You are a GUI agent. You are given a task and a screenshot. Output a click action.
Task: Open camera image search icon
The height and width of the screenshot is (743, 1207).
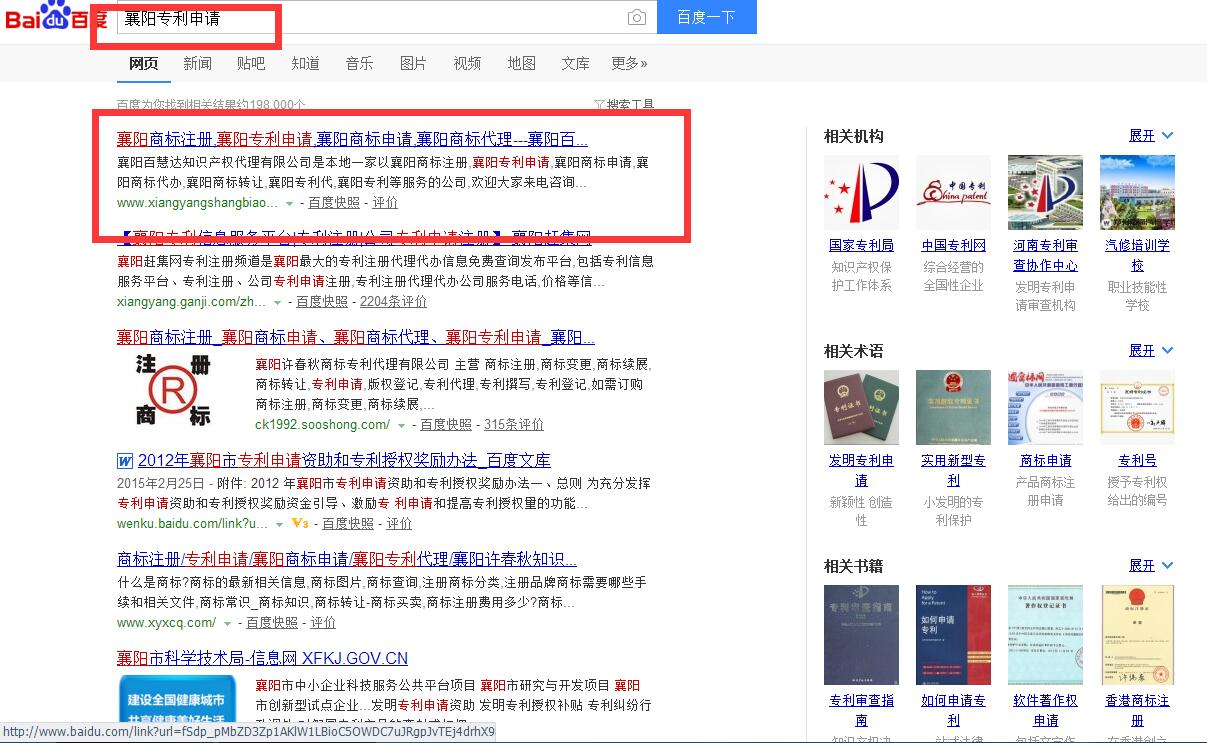tap(637, 18)
